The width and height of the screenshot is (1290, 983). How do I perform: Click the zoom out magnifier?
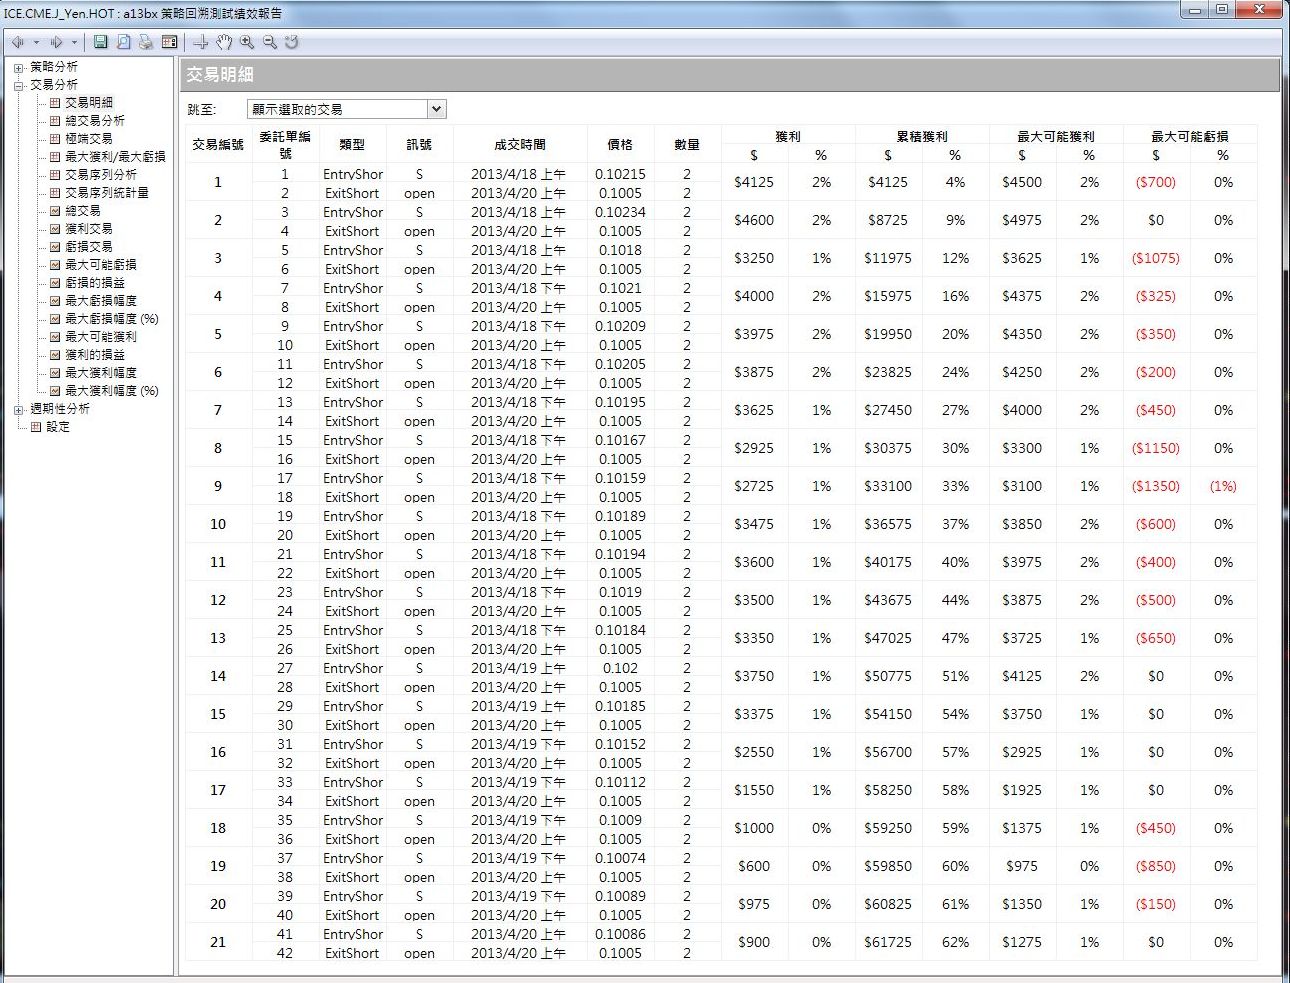click(270, 42)
